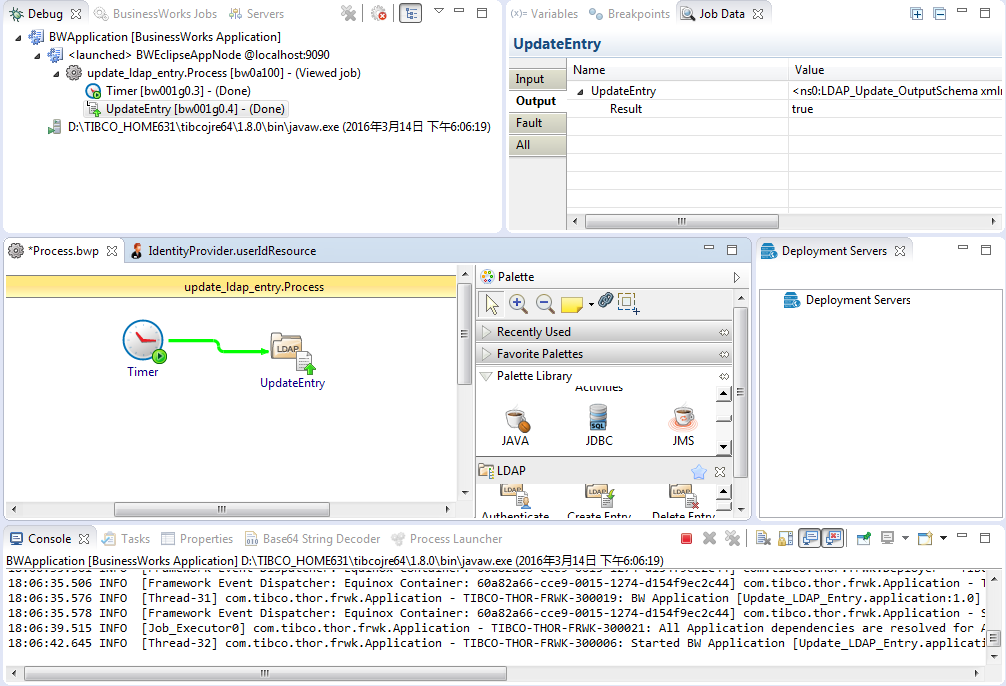Collapse the Palette Library section
Screen dimensions: 1006x686
(486, 376)
